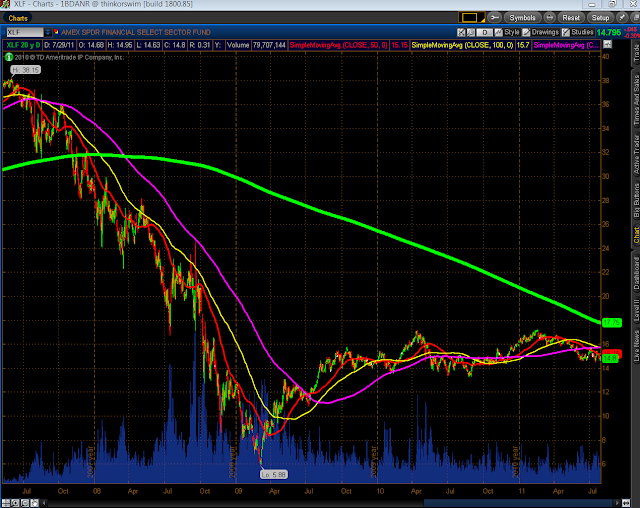This screenshot has width=640, height=508.
Task: Open the Studies menu
Action: click(x=578, y=32)
